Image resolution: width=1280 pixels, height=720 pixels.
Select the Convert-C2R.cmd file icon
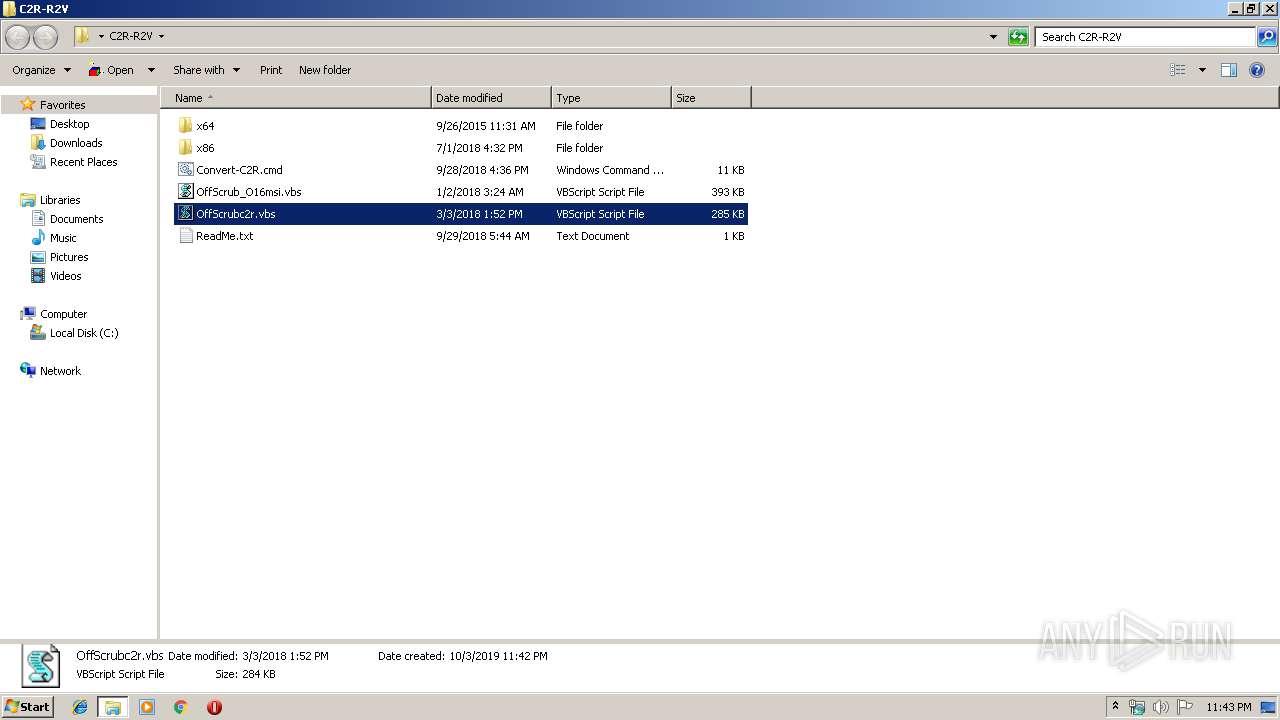click(x=185, y=170)
